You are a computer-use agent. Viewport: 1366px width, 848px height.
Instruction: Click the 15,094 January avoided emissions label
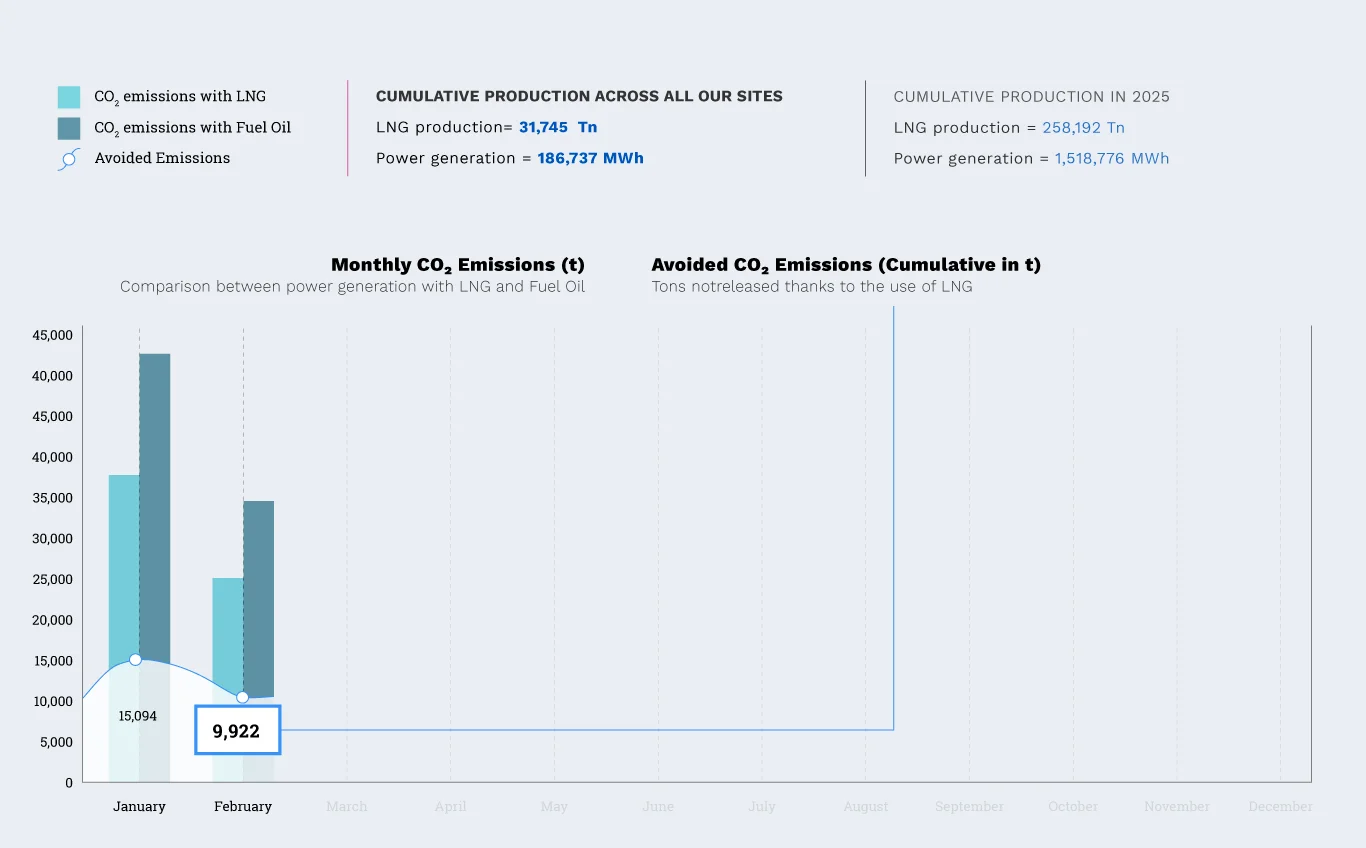pos(138,716)
